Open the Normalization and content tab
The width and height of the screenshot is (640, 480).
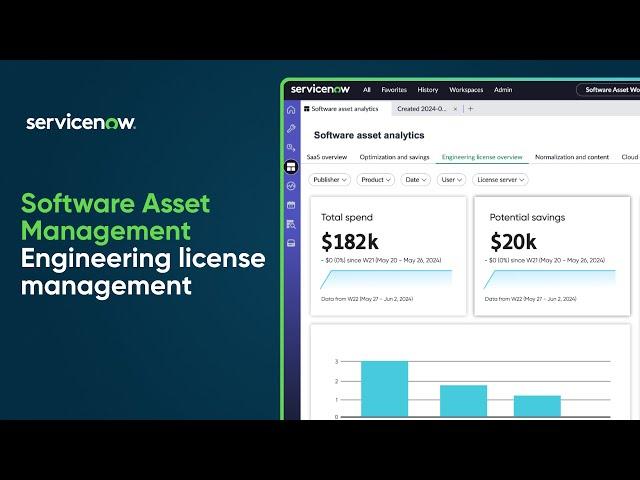tap(572, 157)
